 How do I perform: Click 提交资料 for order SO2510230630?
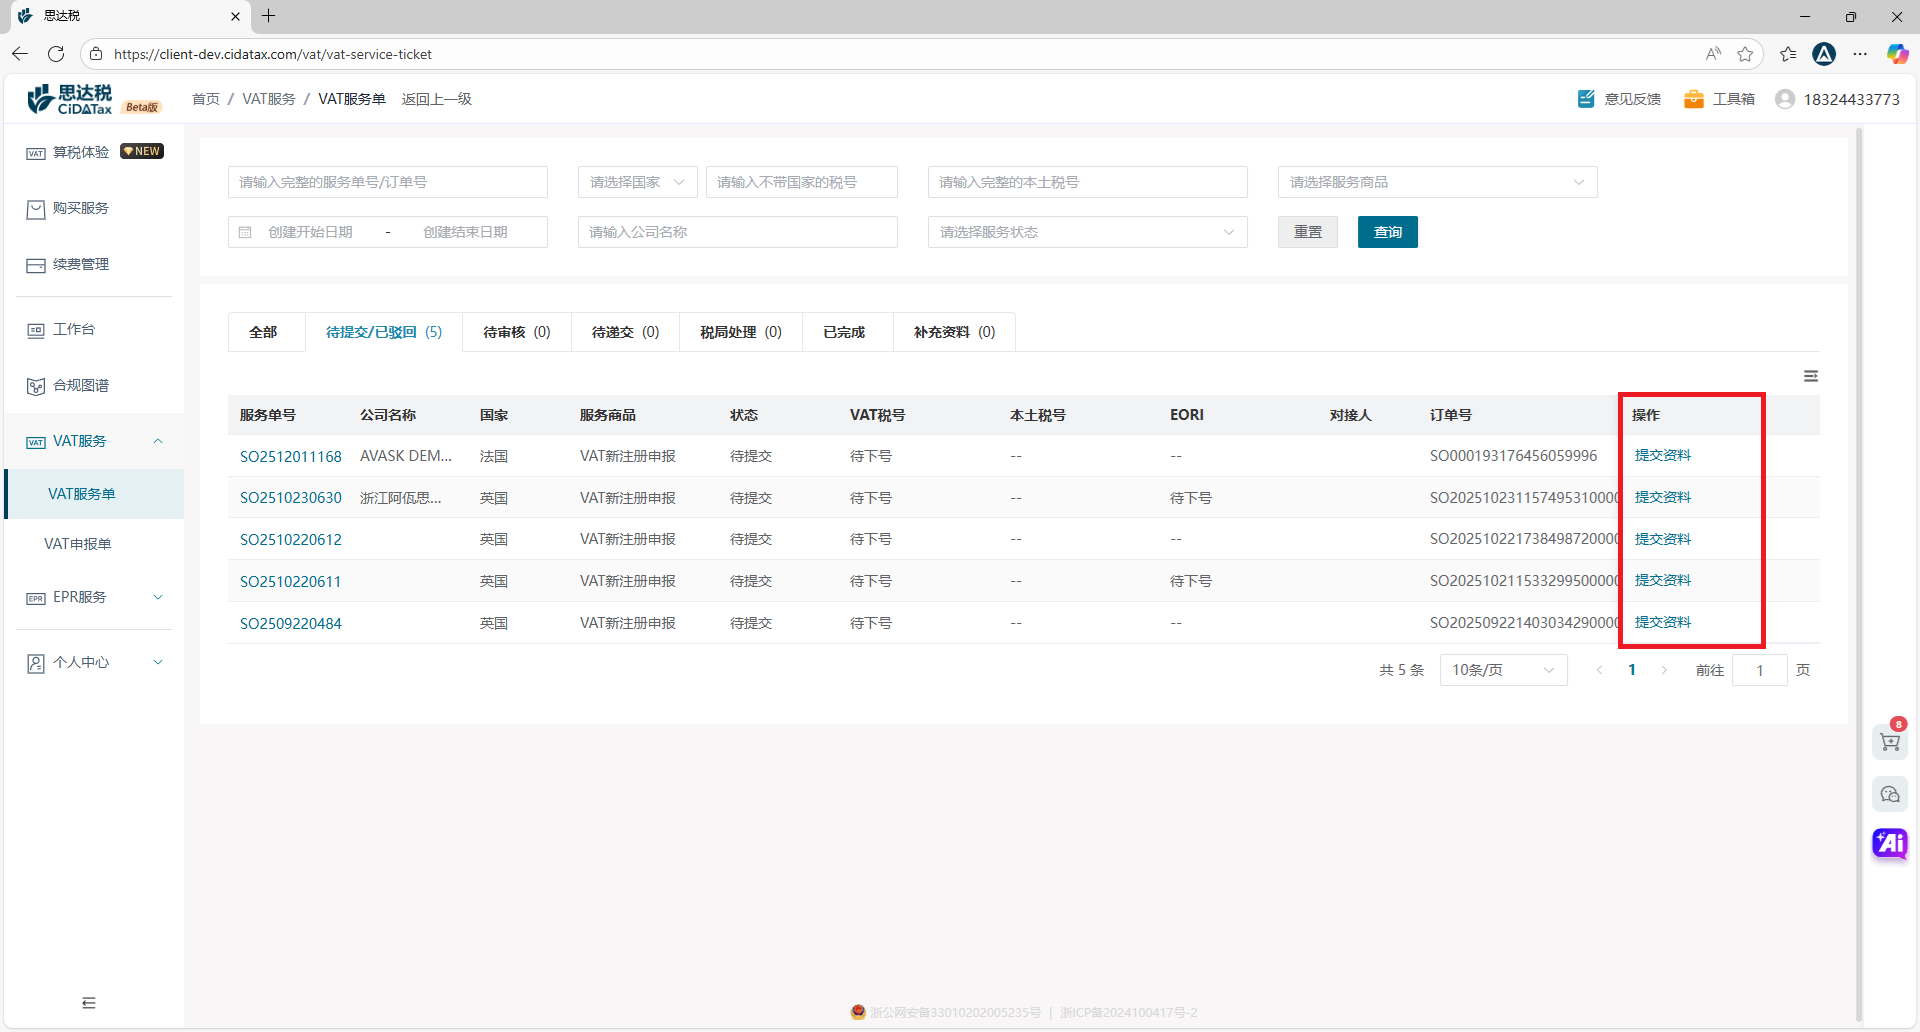click(x=1662, y=497)
